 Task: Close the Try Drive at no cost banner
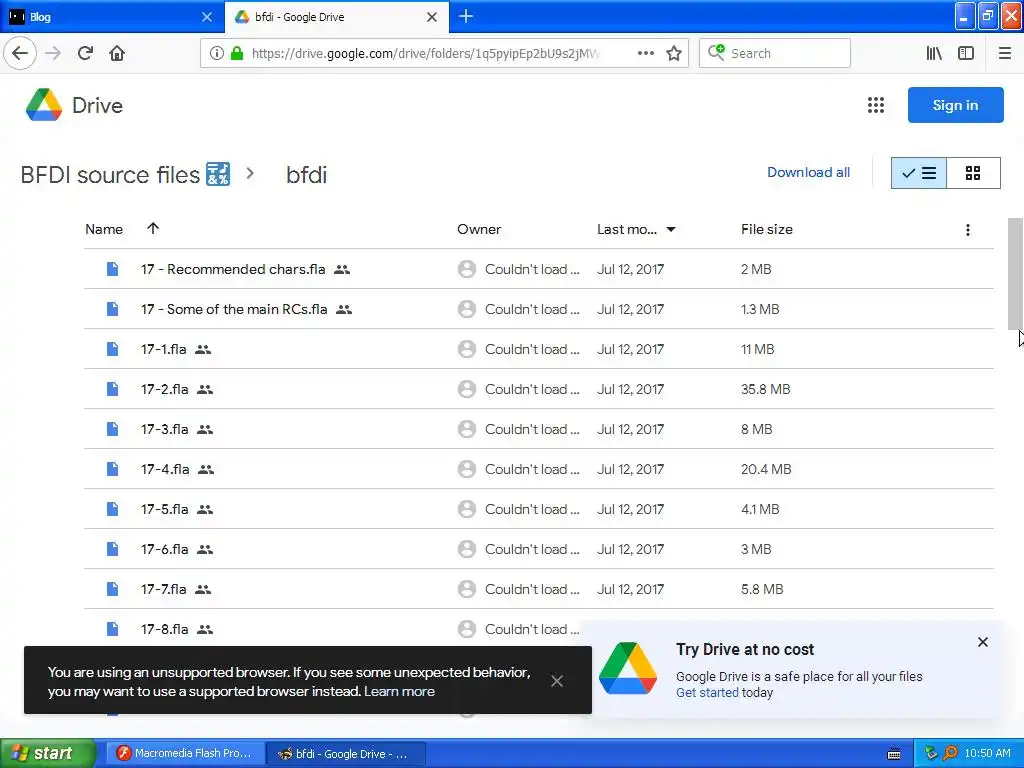point(983,642)
